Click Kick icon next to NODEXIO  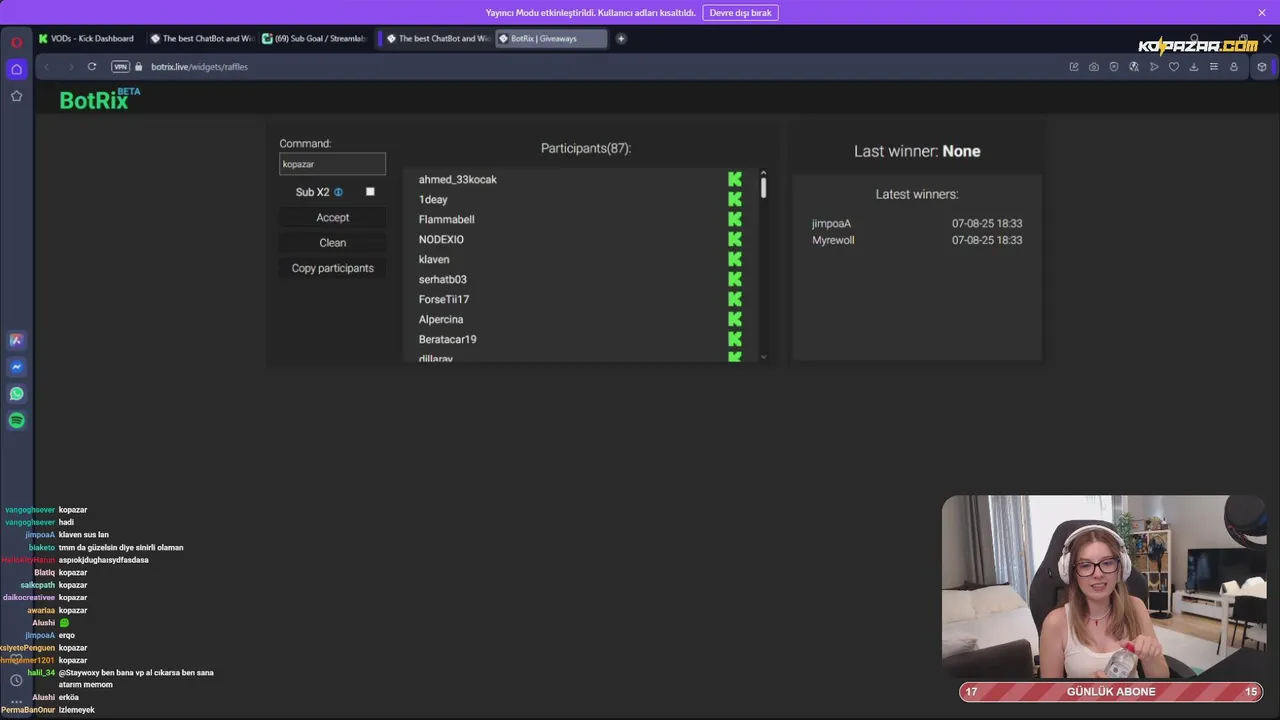[x=735, y=239]
